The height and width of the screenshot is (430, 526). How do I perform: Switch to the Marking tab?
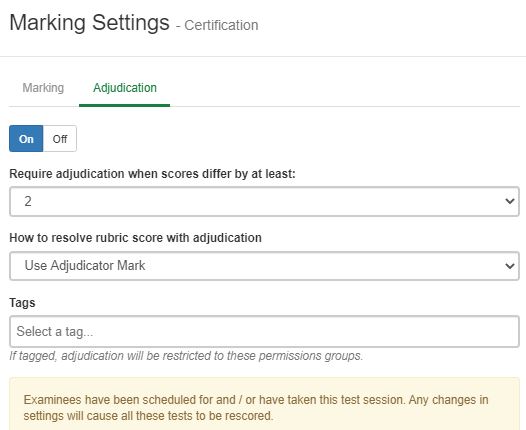click(43, 88)
